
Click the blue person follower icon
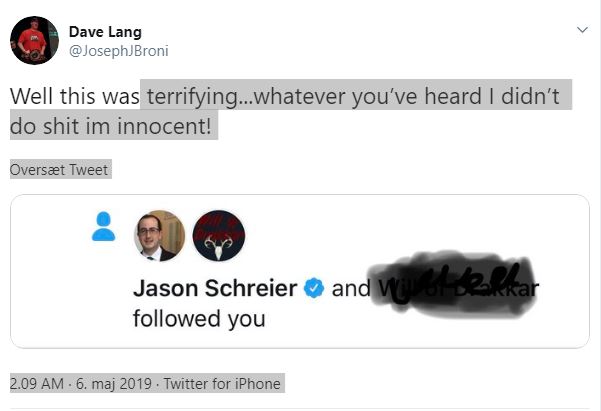click(x=103, y=227)
